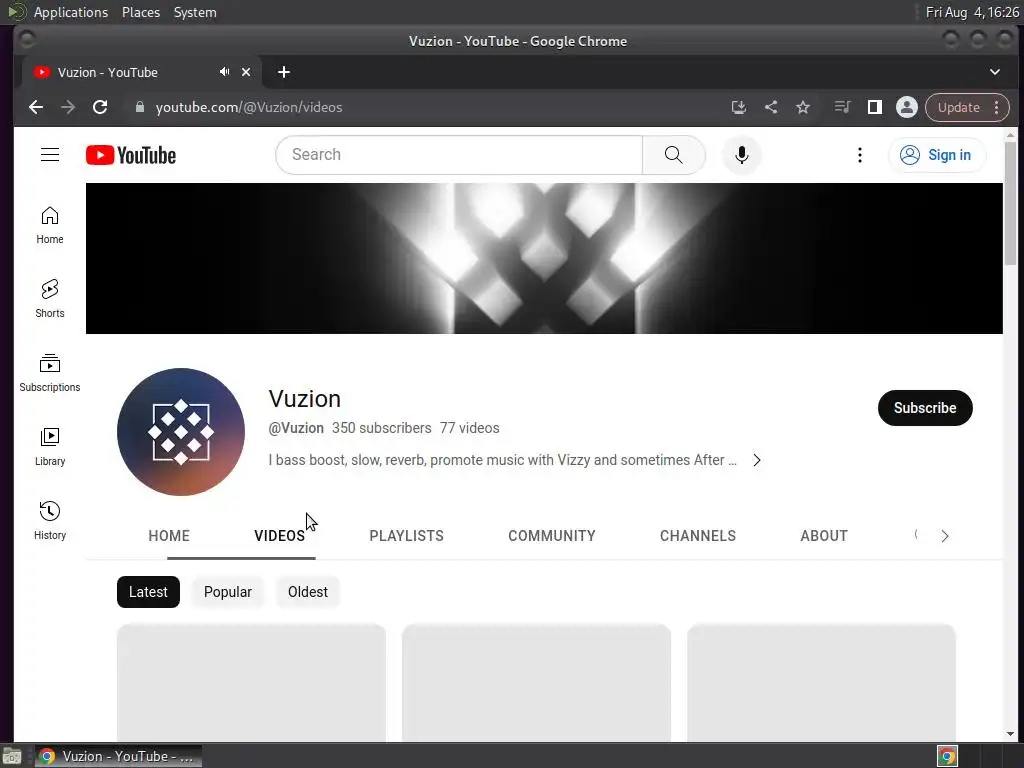Open the Chrome profile avatar
Image resolution: width=1024 pixels, height=768 pixels.
[x=906, y=107]
